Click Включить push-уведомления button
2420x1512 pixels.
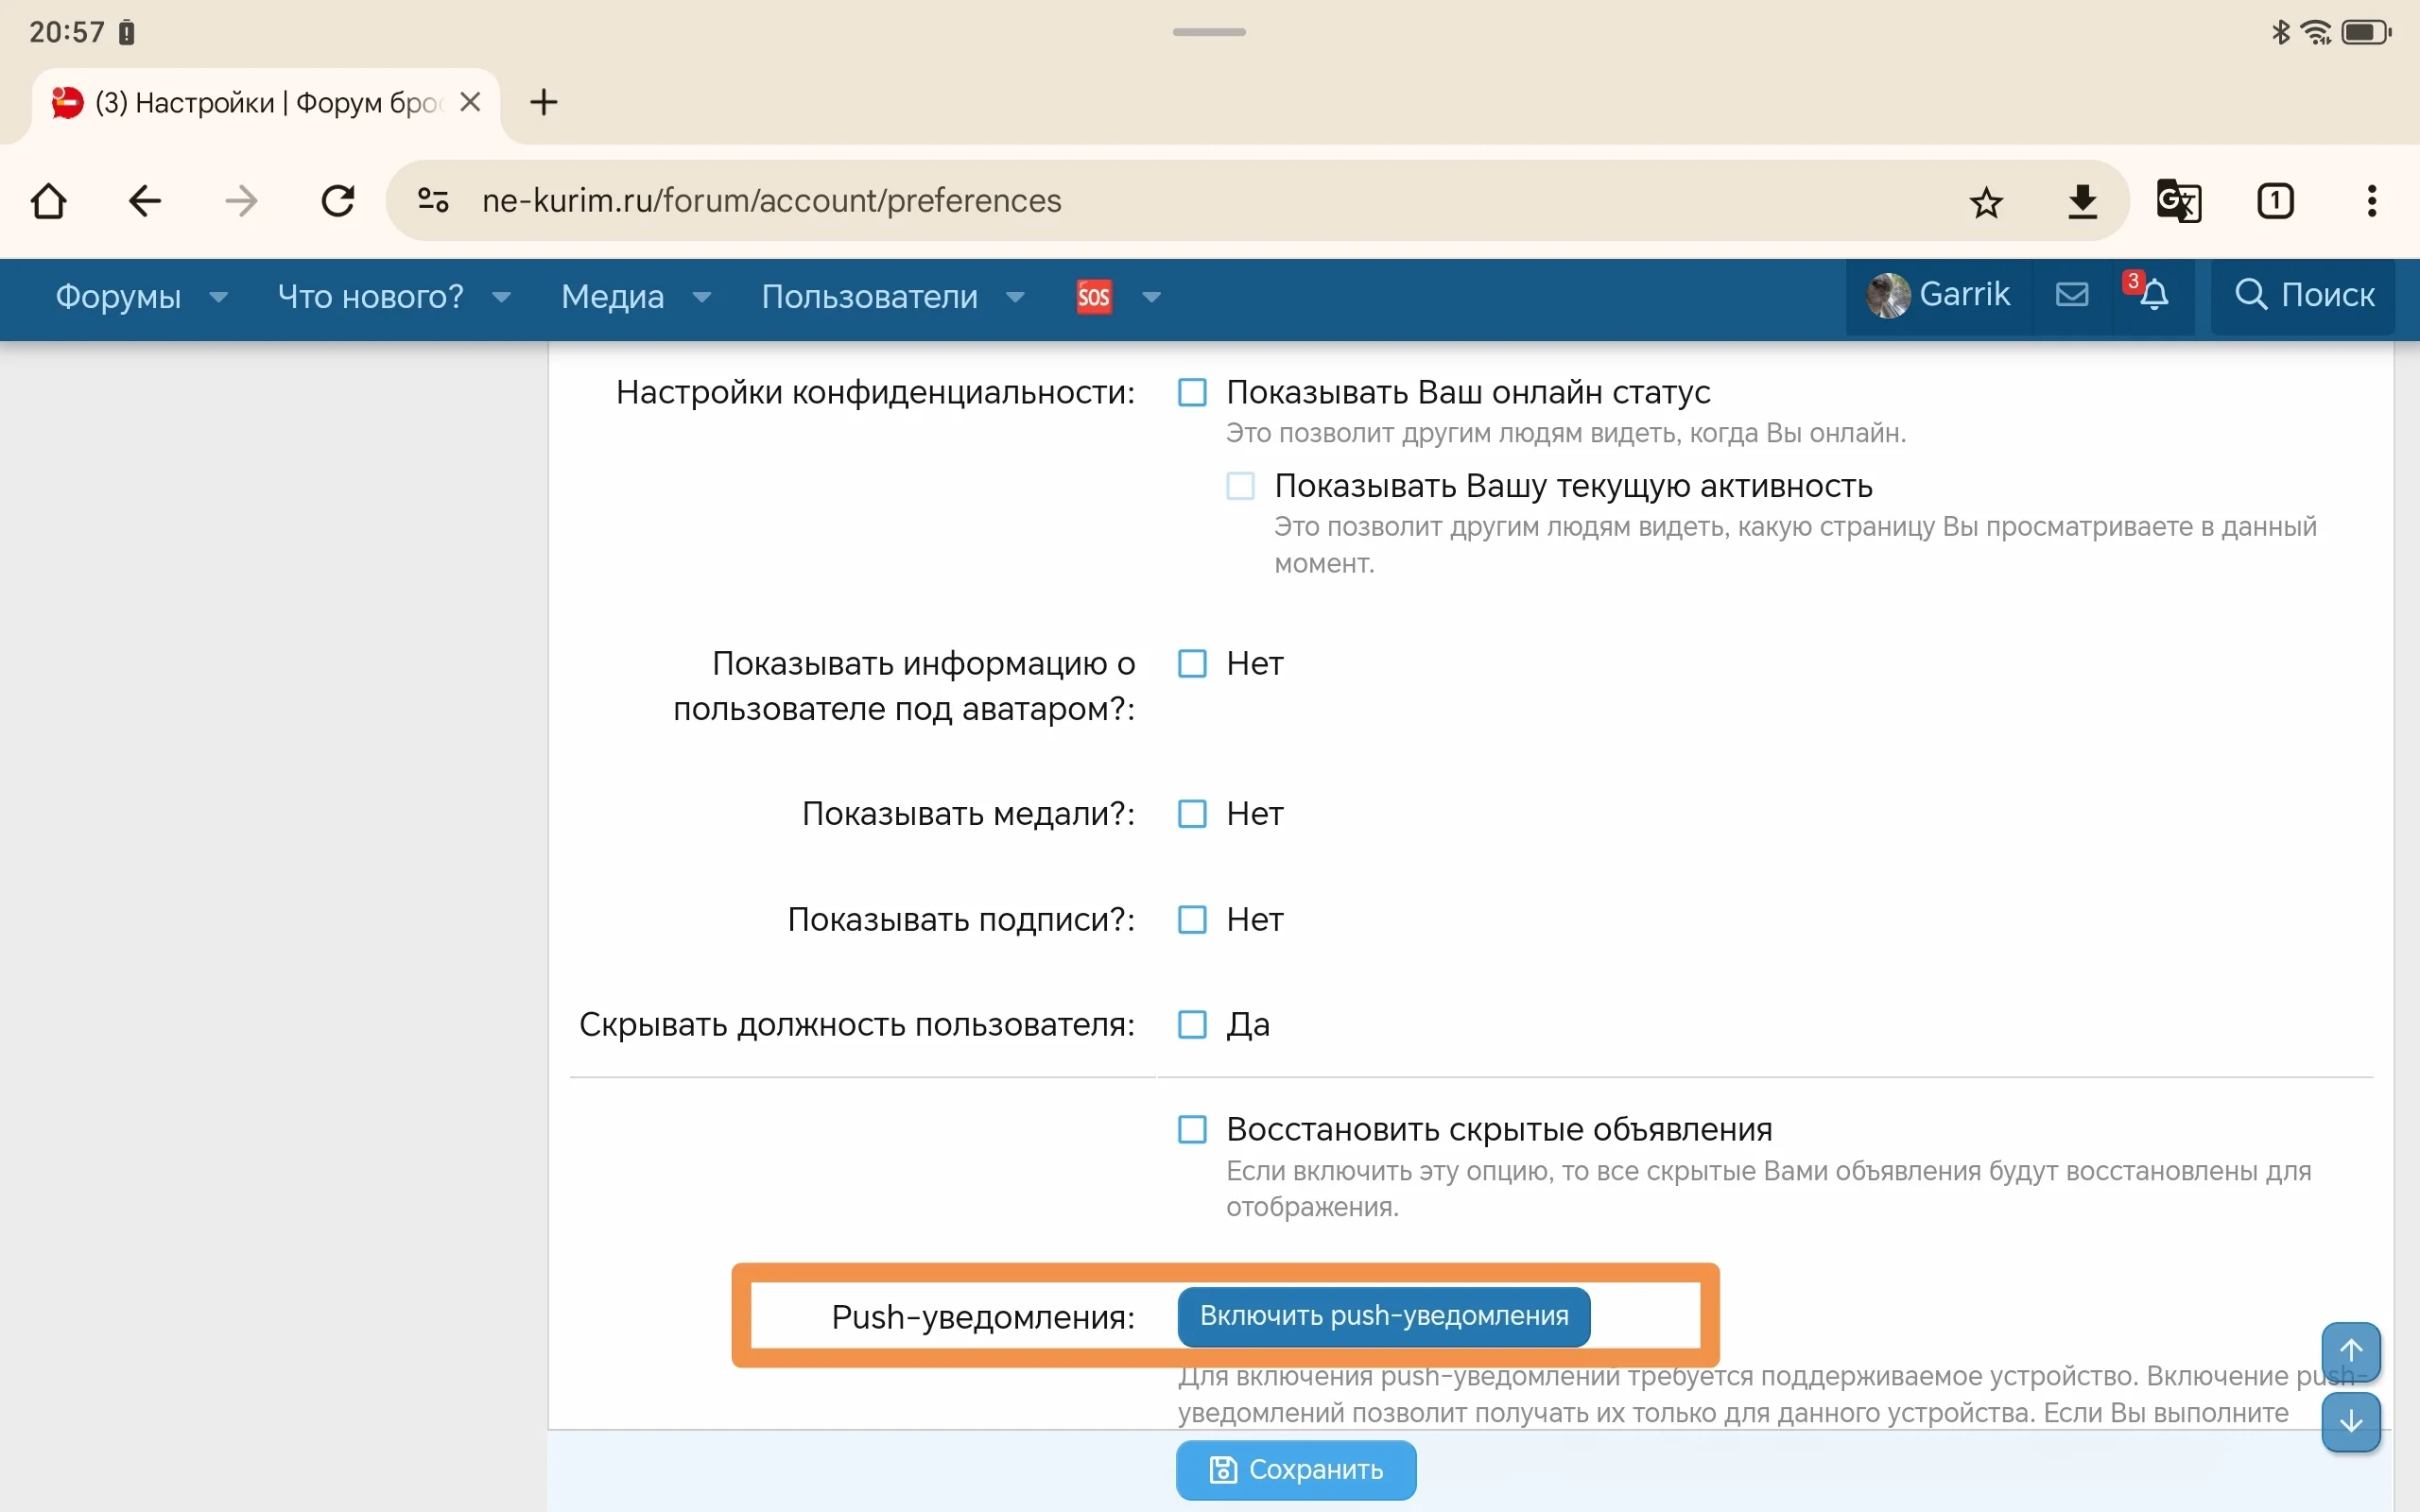point(1383,1316)
